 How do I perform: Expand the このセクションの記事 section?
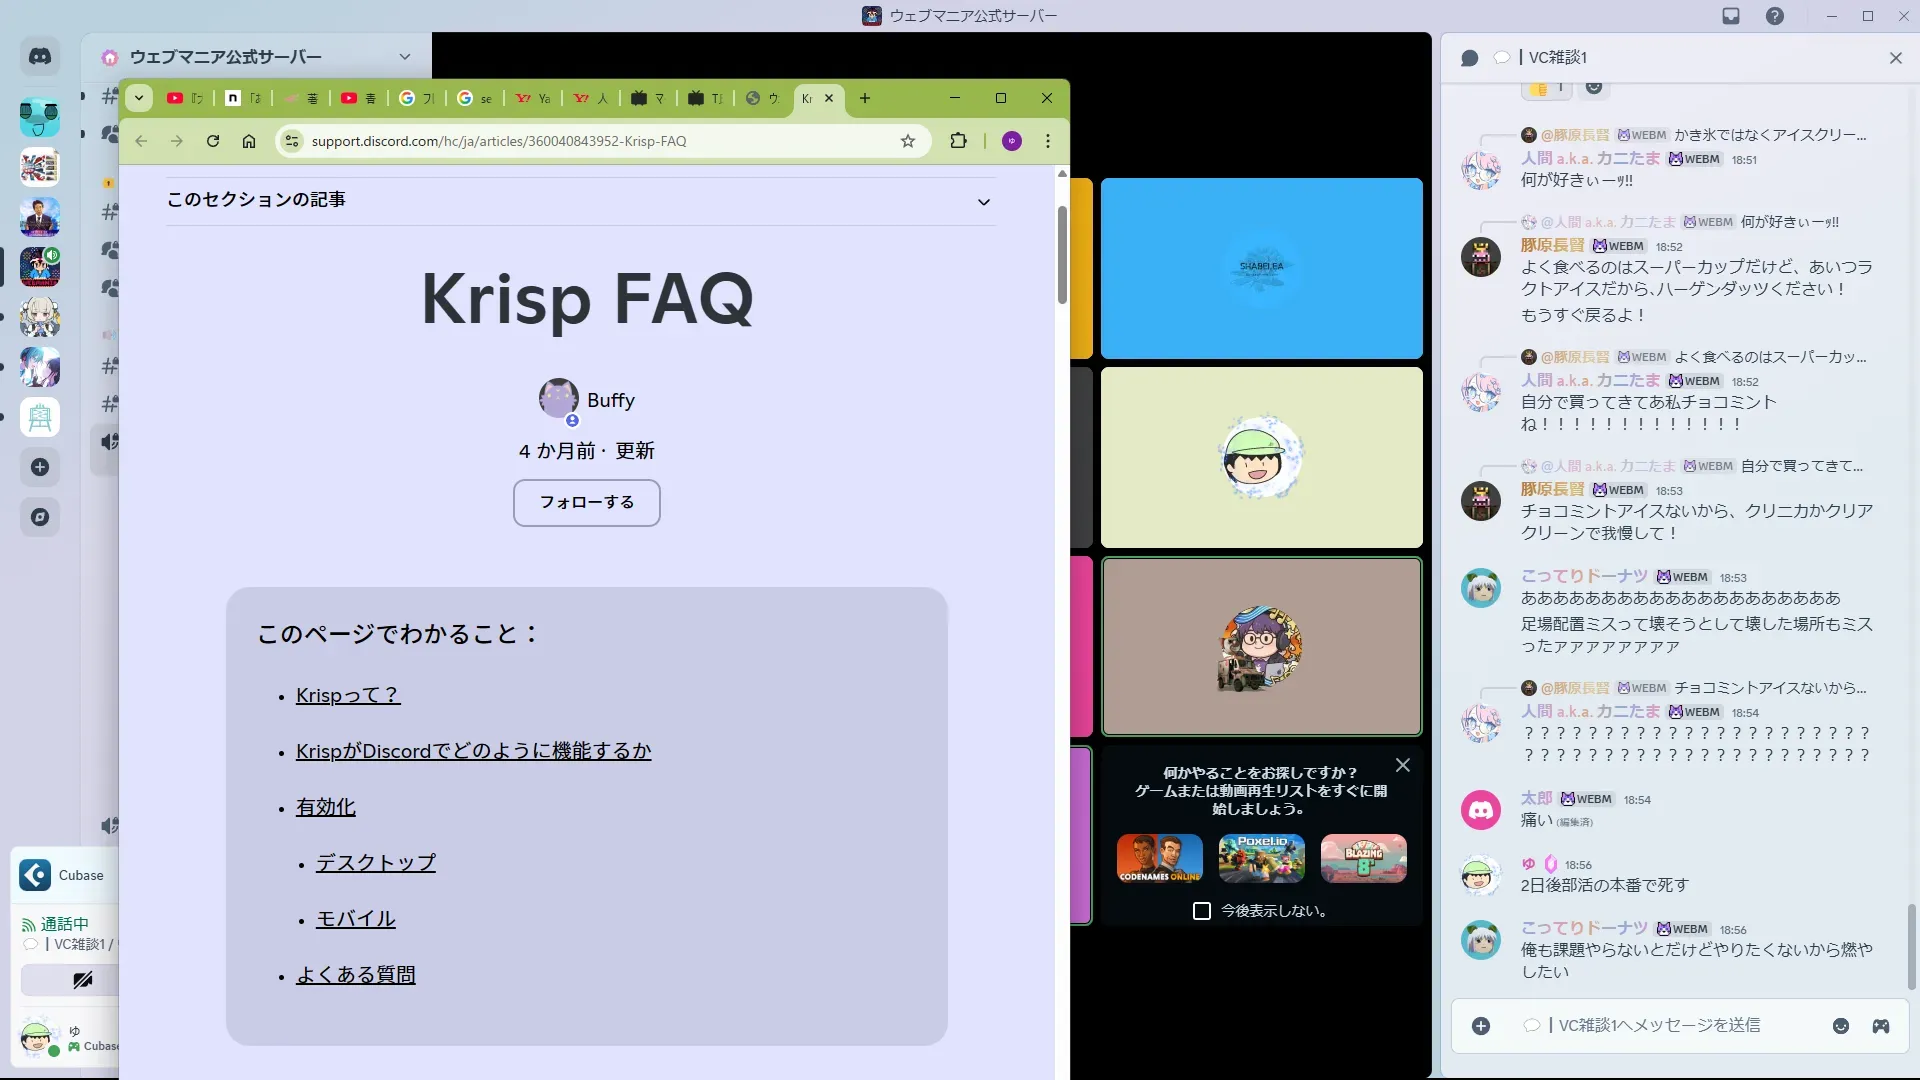pyautogui.click(x=984, y=201)
